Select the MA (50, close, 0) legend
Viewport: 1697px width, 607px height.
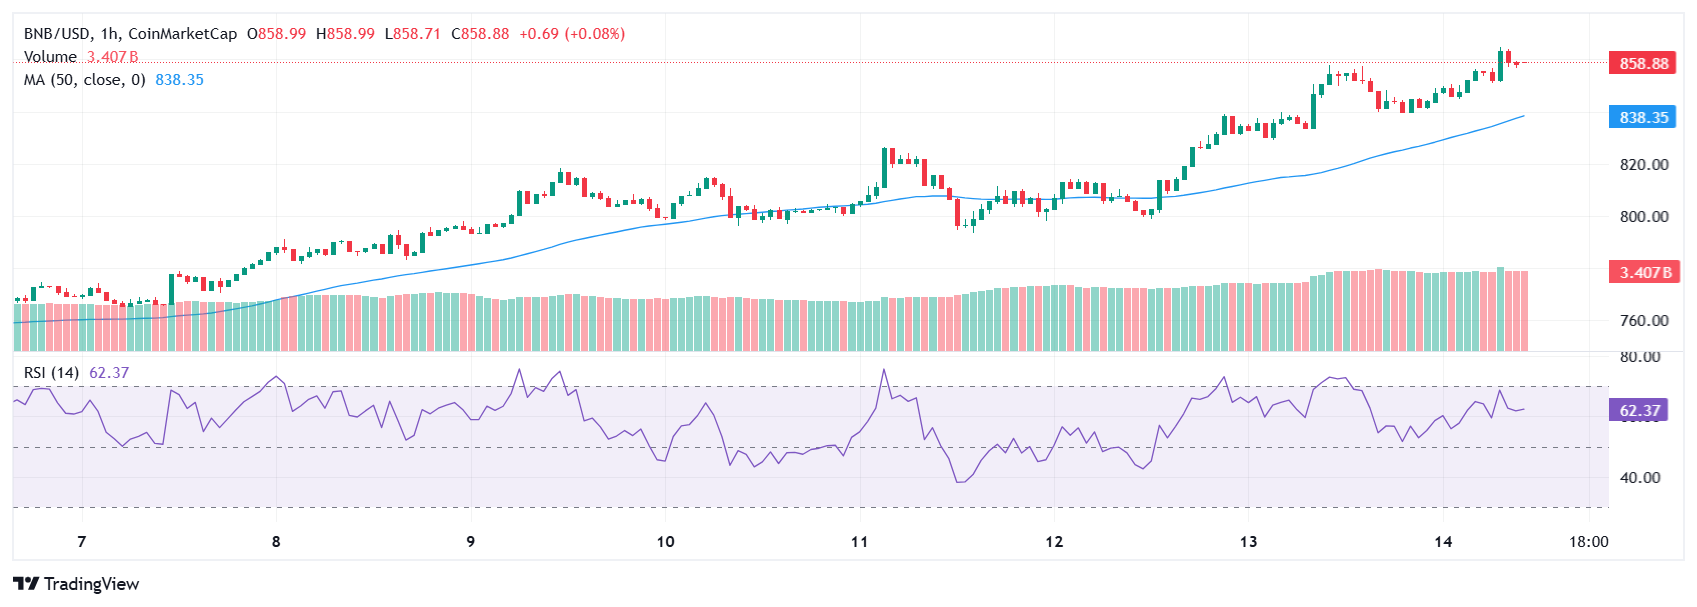click(x=85, y=80)
